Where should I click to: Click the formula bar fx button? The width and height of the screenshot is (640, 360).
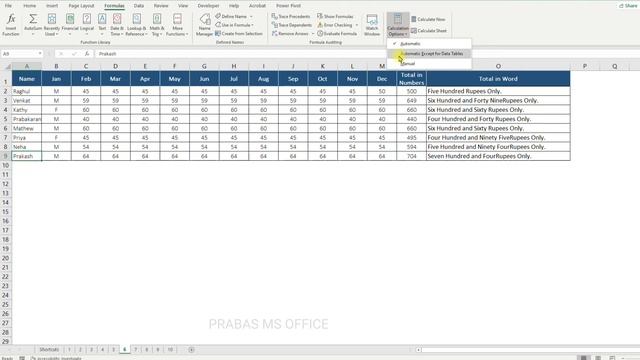[87, 53]
